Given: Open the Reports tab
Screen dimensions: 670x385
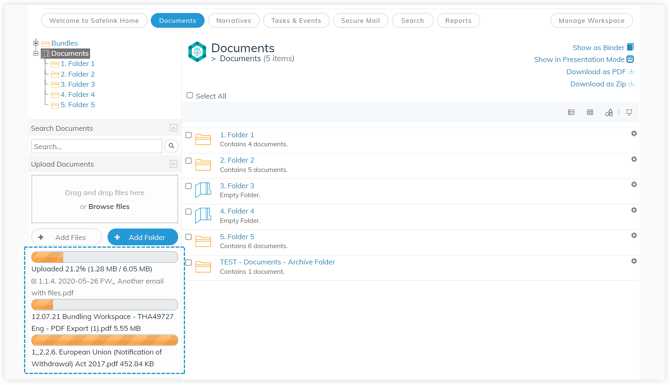Looking at the screenshot, I should click(x=458, y=21).
